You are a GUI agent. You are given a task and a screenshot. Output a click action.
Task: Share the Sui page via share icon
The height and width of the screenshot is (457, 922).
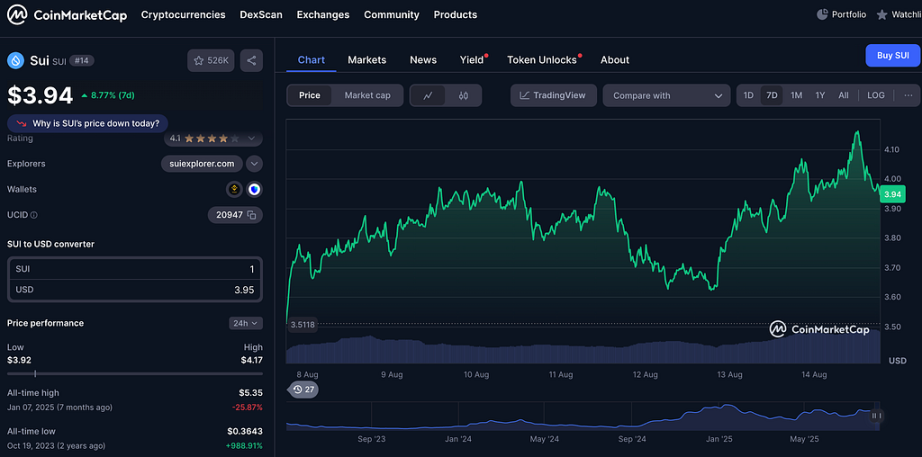251,61
